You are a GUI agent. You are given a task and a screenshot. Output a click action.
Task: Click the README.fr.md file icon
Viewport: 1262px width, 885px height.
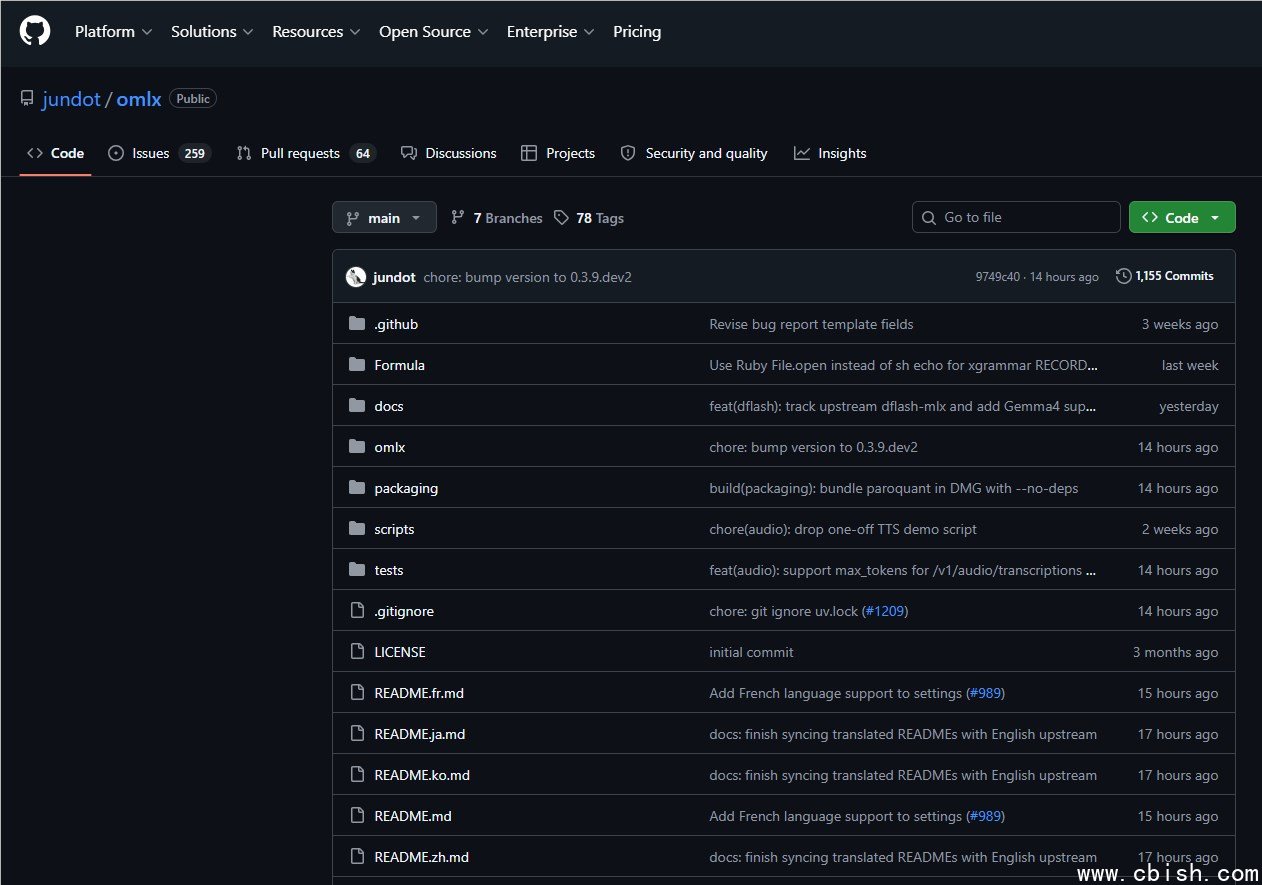pyautogui.click(x=357, y=693)
